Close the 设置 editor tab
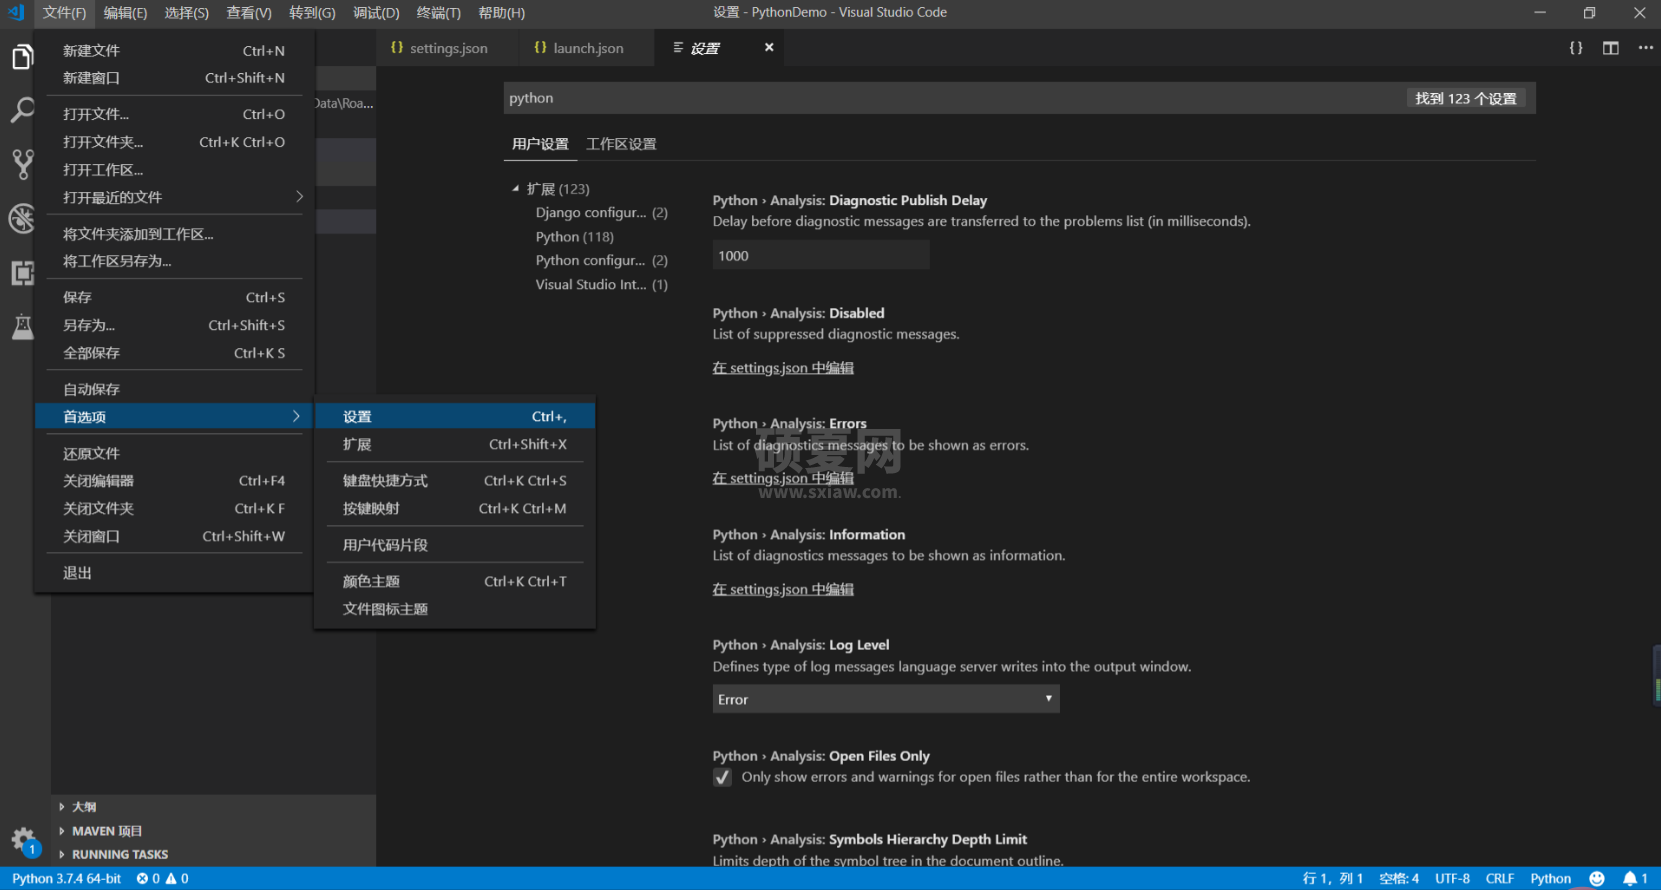This screenshot has height=890, width=1661. coord(769,47)
